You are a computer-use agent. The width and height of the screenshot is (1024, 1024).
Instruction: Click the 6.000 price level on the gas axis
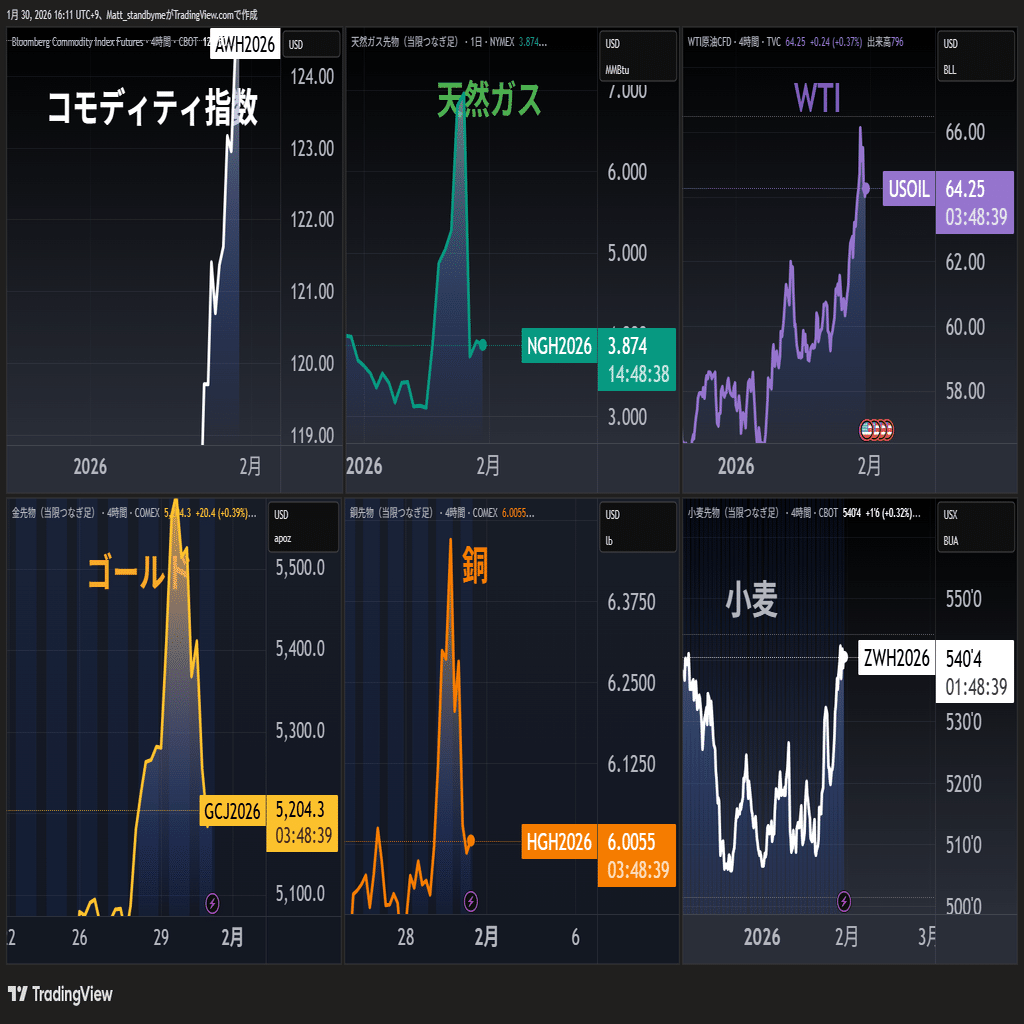pos(628,172)
